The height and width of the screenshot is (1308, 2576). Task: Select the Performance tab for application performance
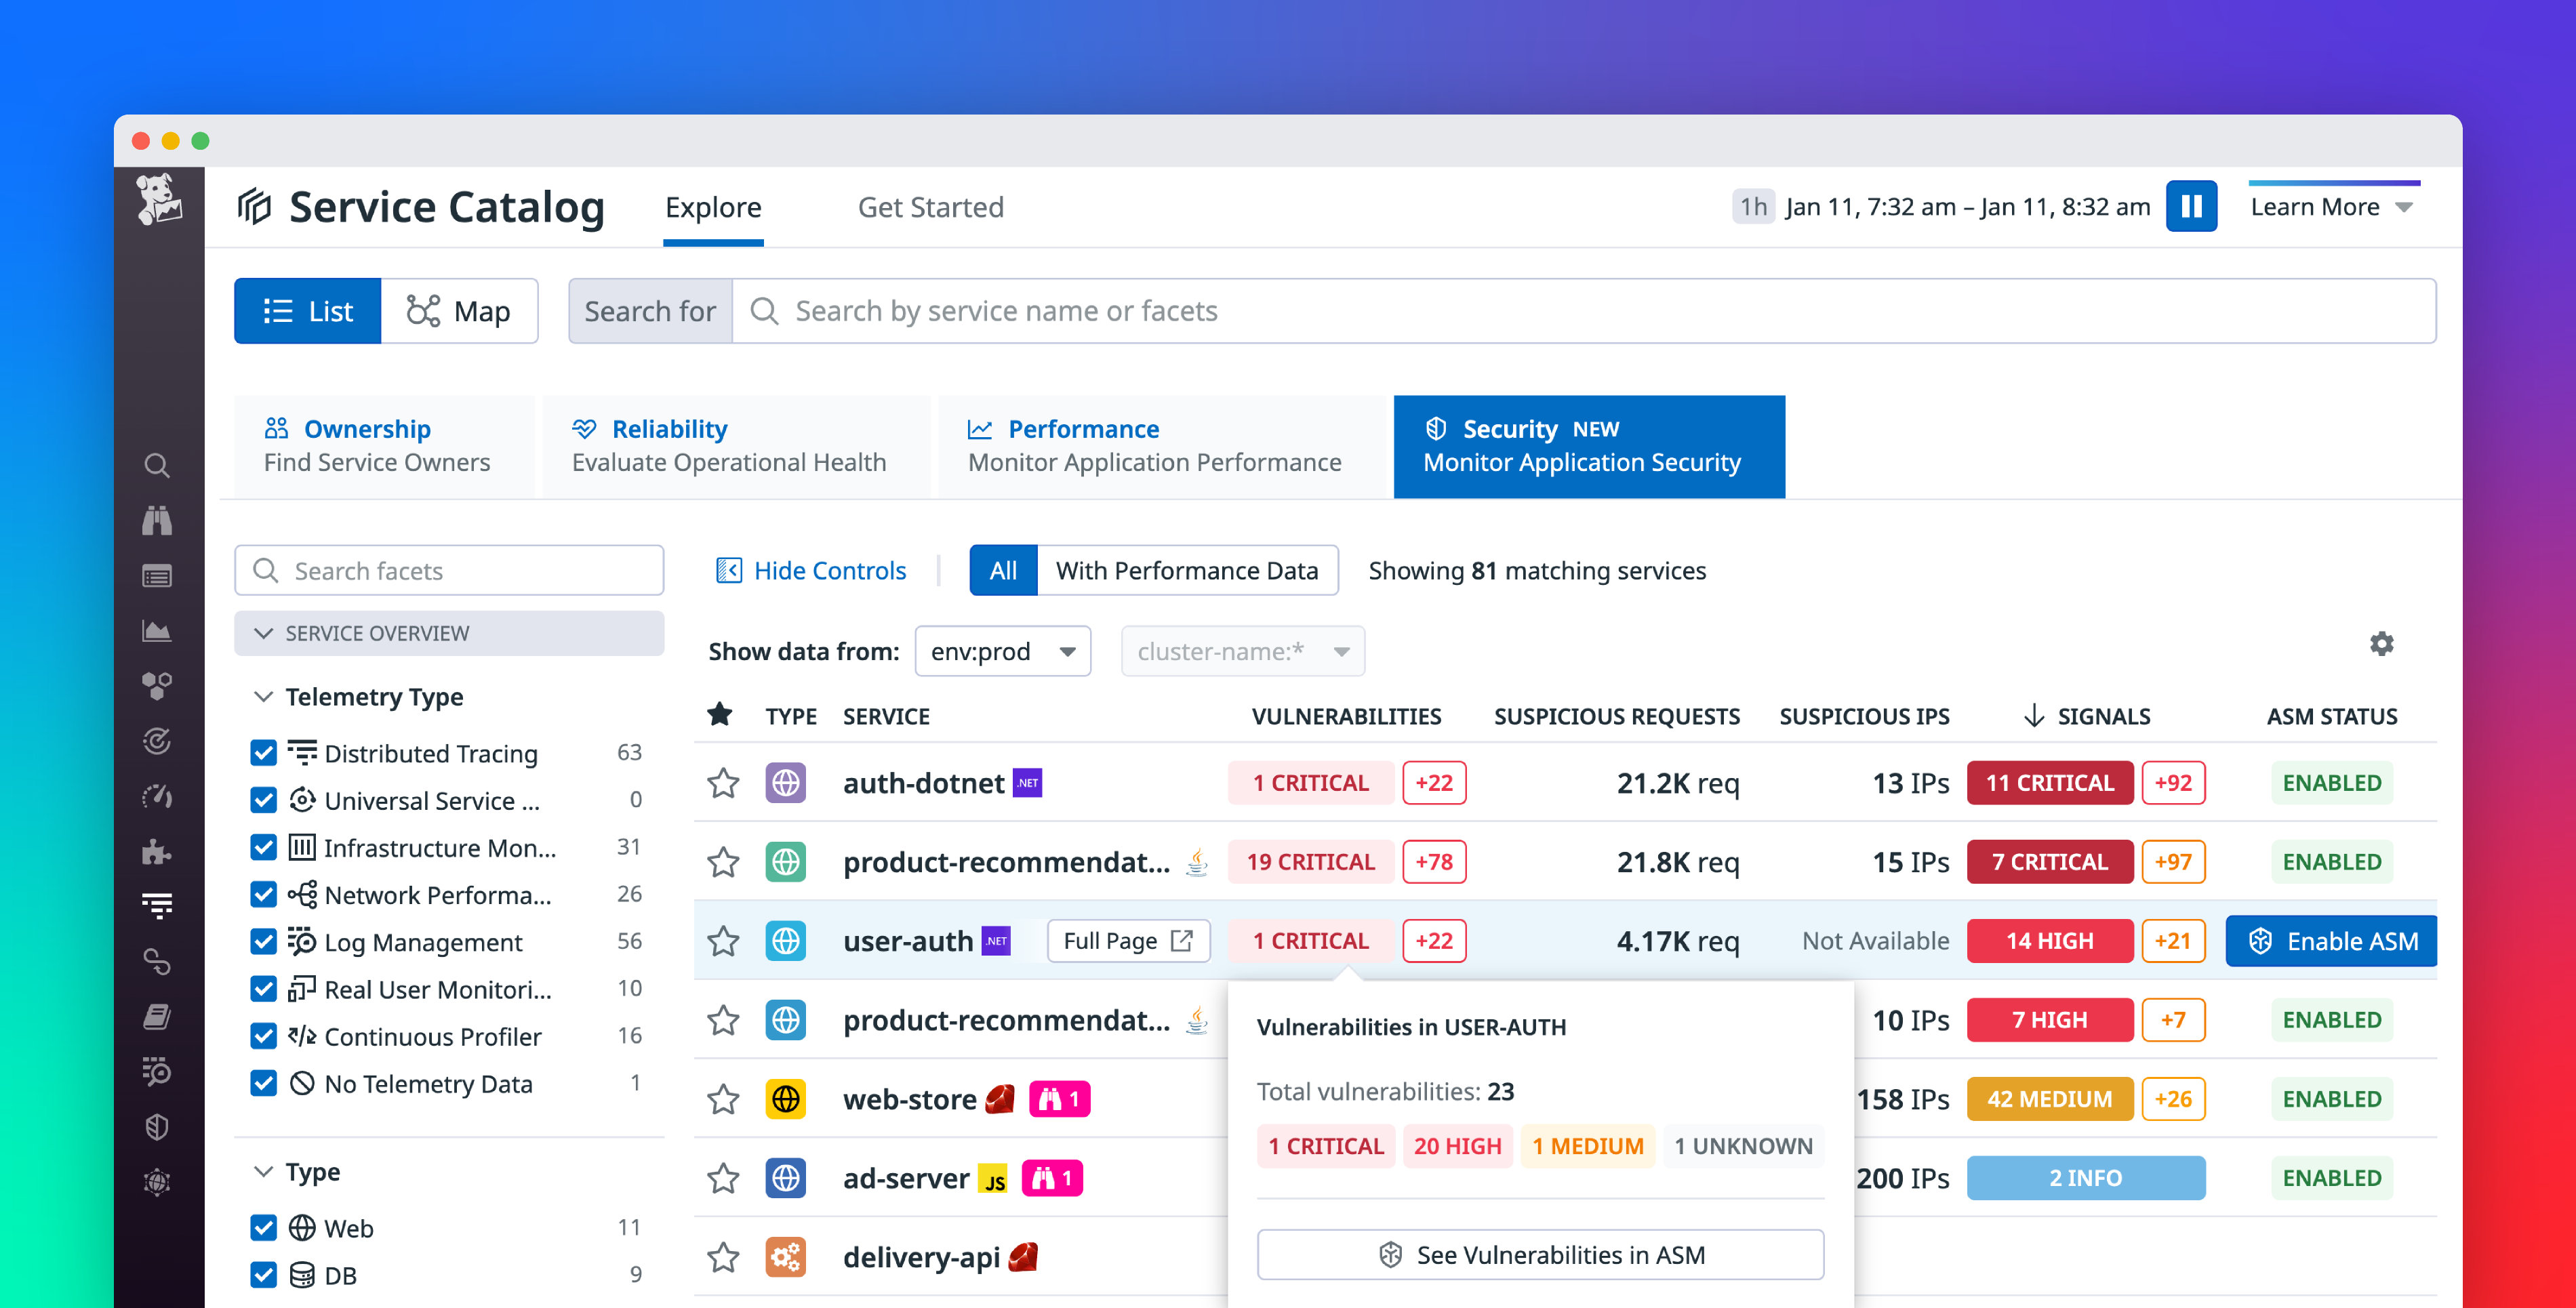[x=1154, y=445]
